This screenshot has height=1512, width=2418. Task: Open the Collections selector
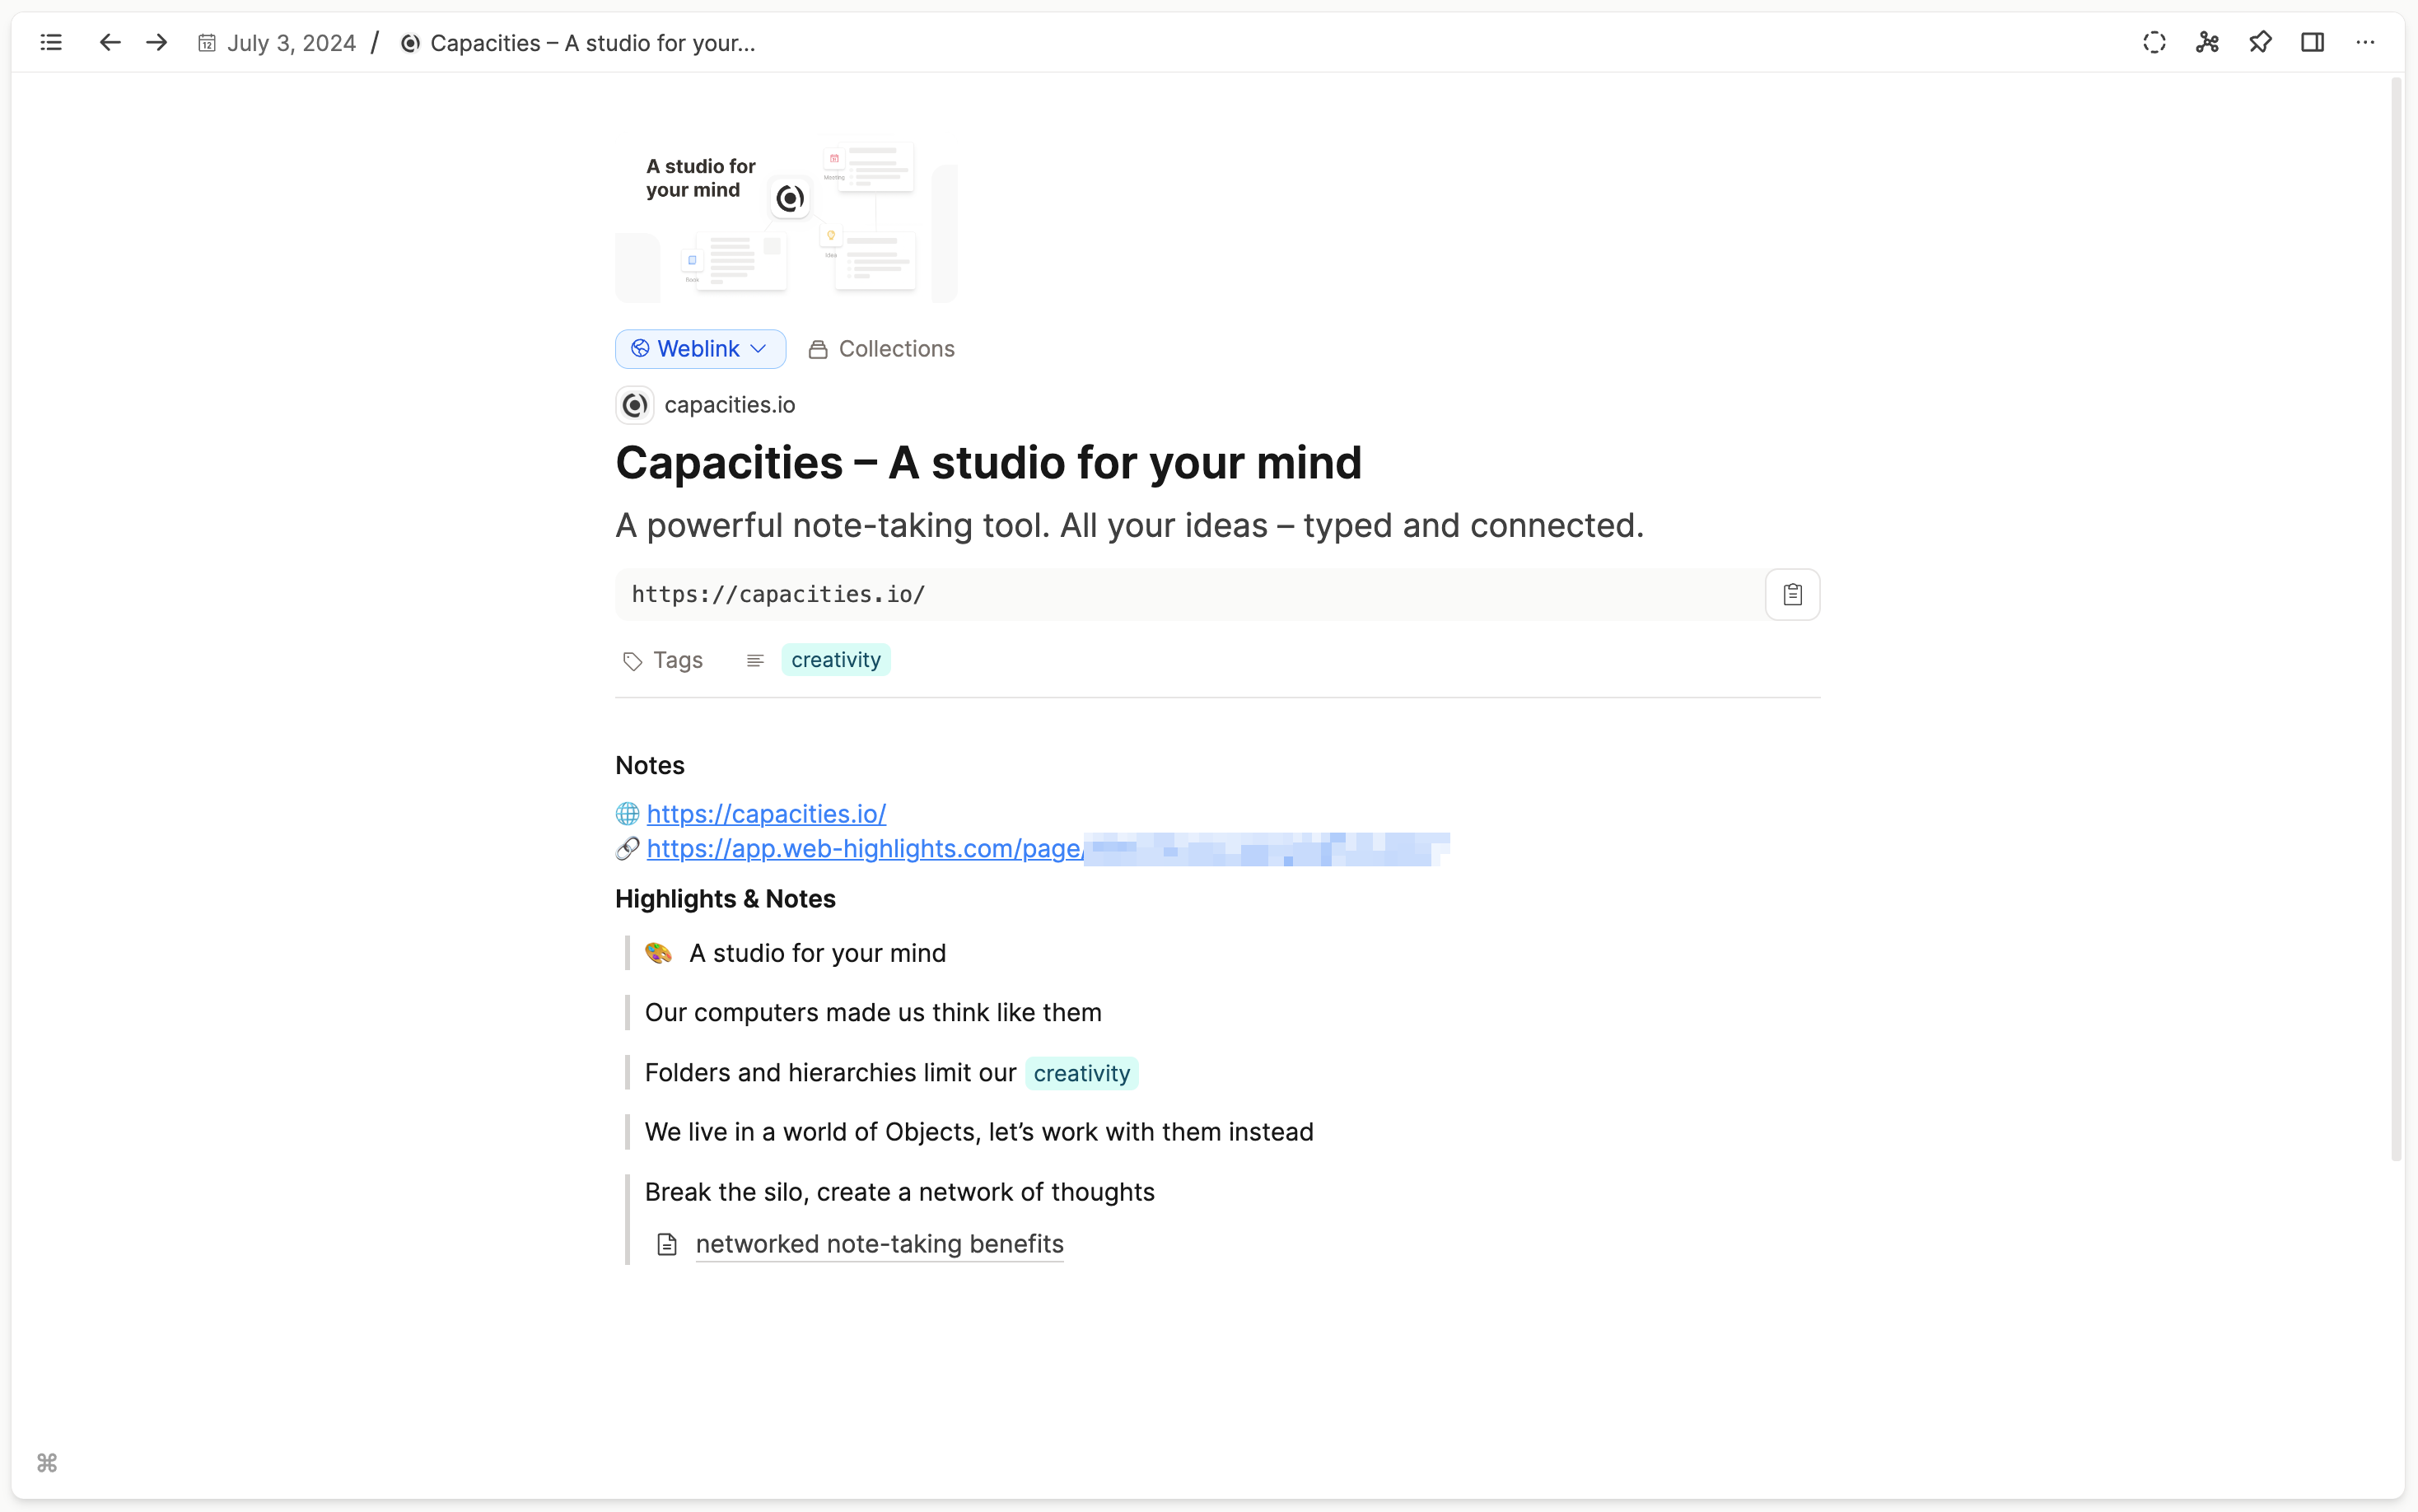pos(882,349)
